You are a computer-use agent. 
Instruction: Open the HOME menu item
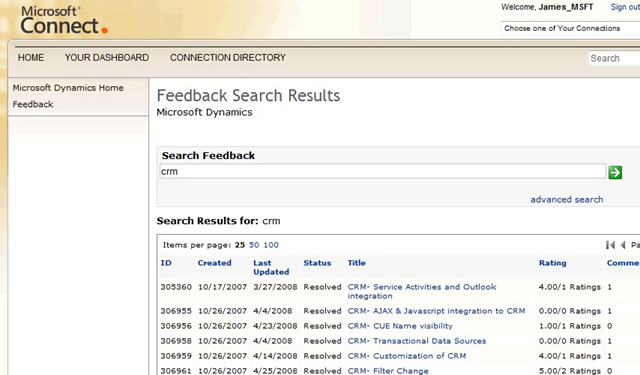click(31, 58)
